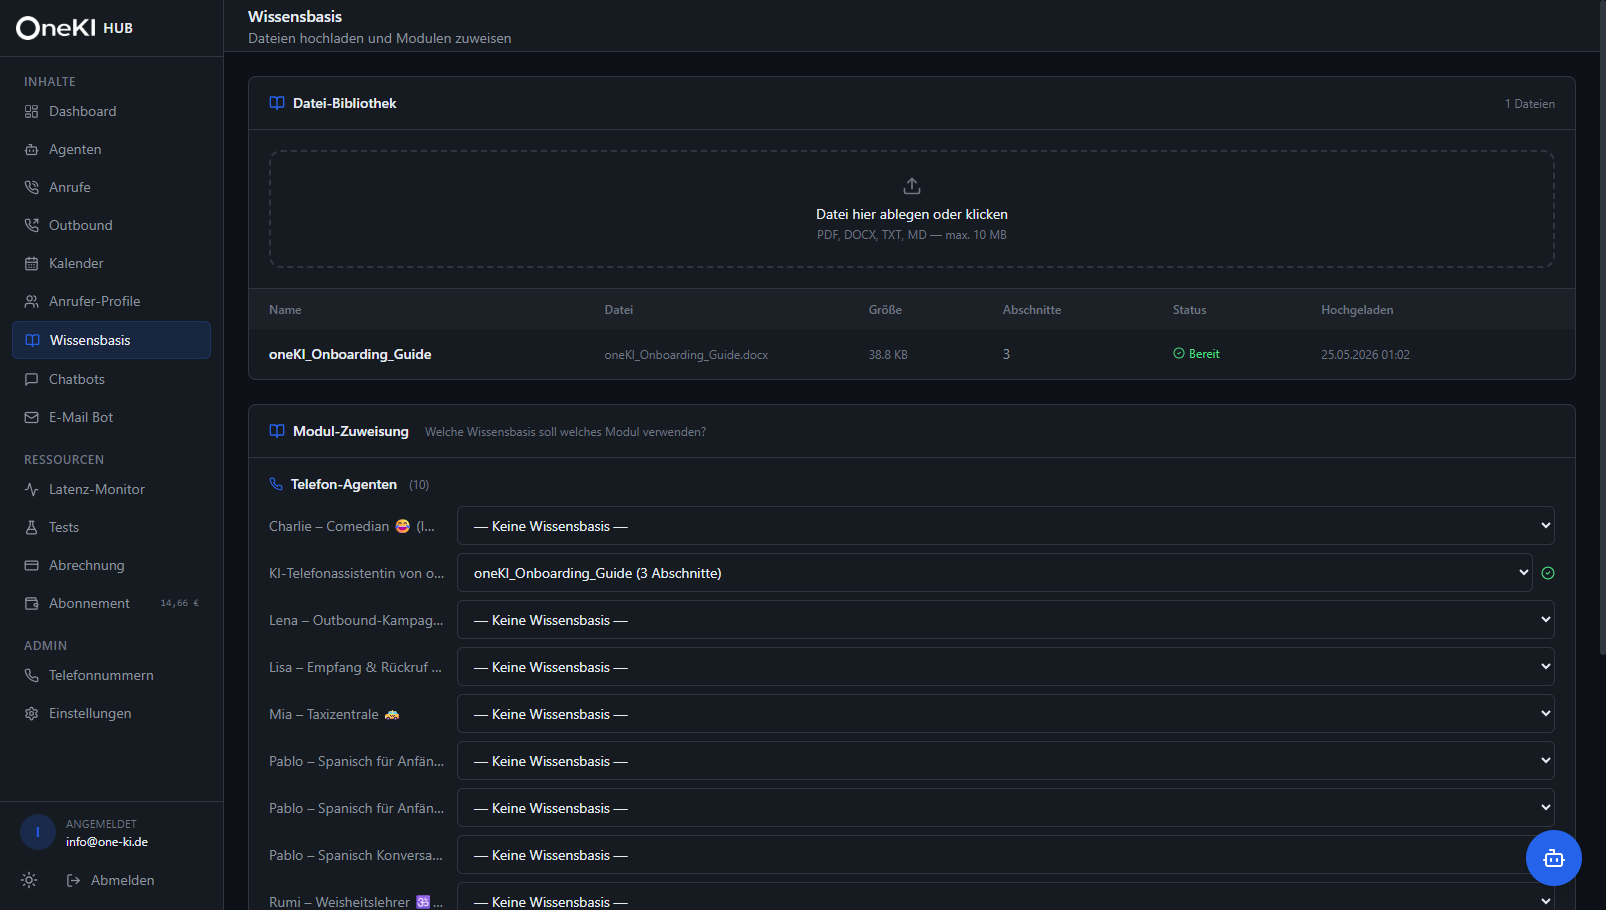
Task: Click the robot icon beside Agenten
Action: tap(31, 150)
